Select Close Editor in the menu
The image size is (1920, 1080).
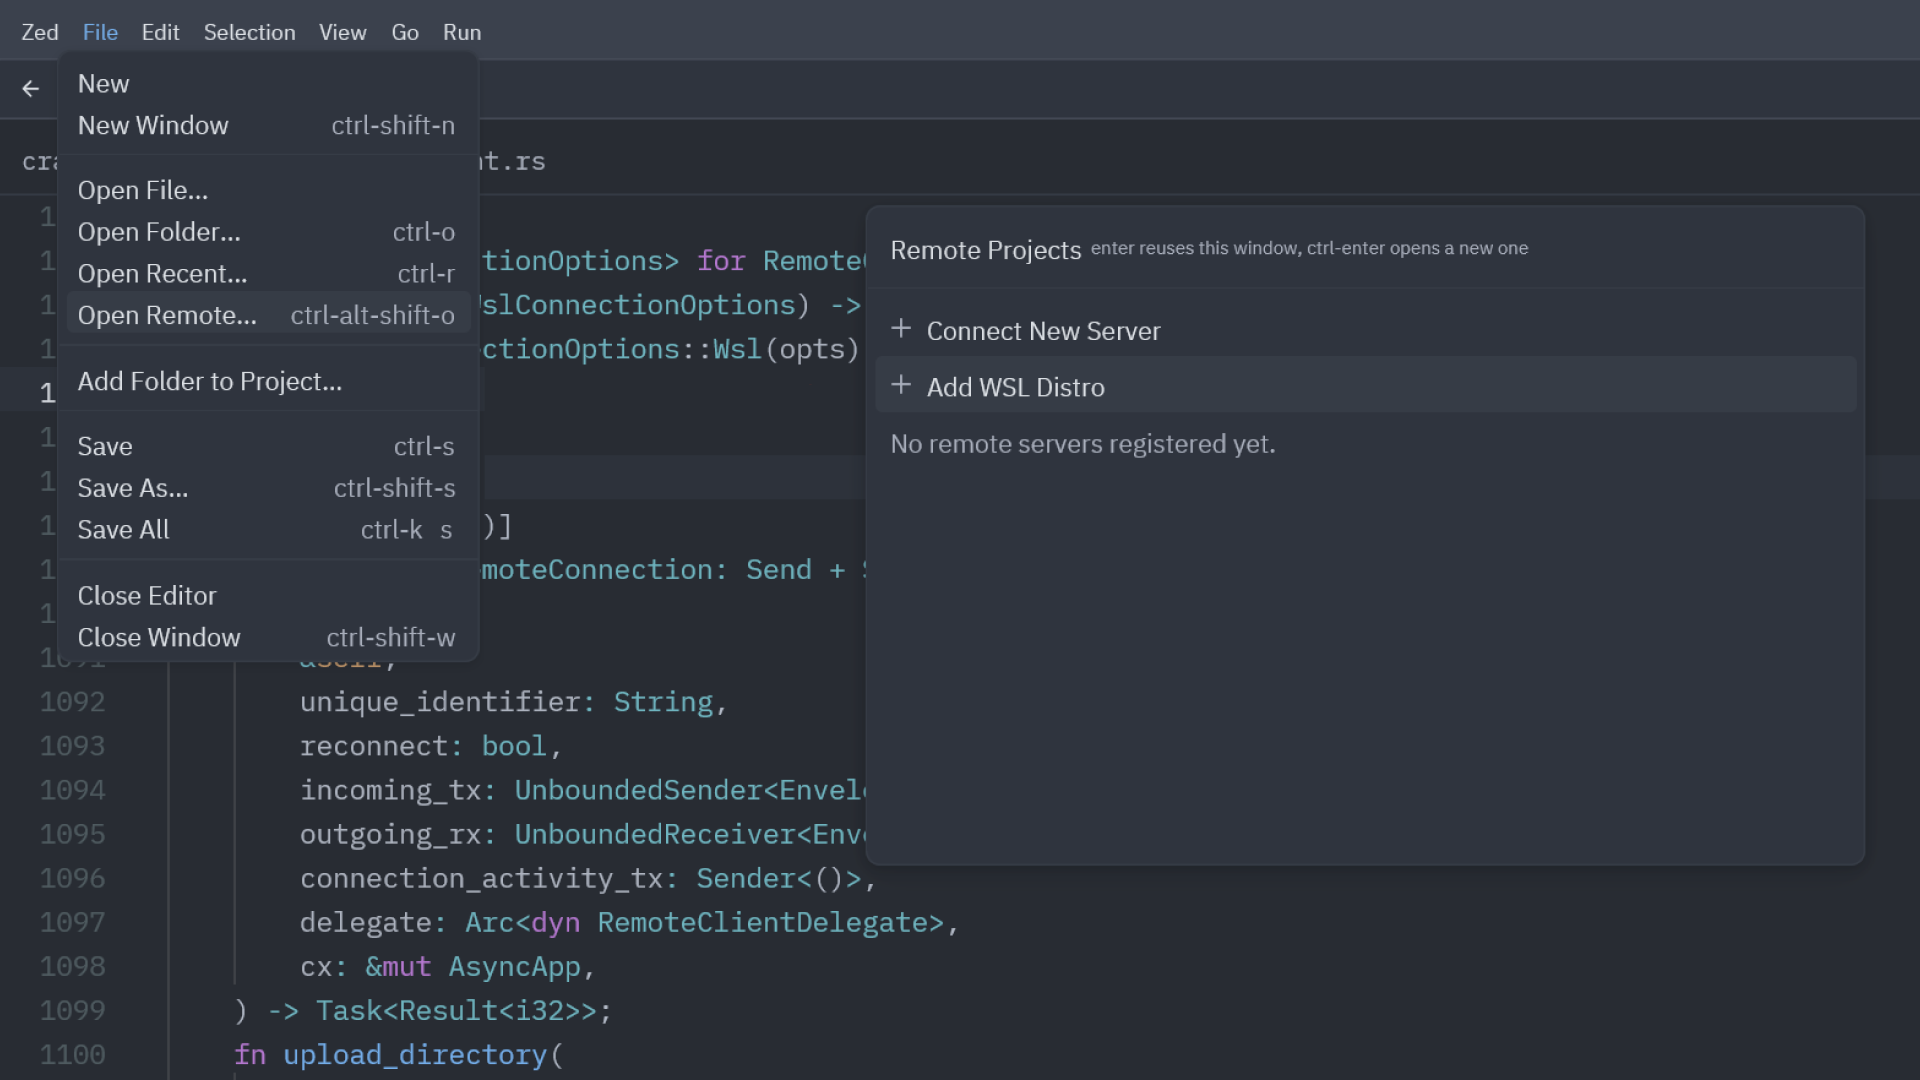pos(147,595)
